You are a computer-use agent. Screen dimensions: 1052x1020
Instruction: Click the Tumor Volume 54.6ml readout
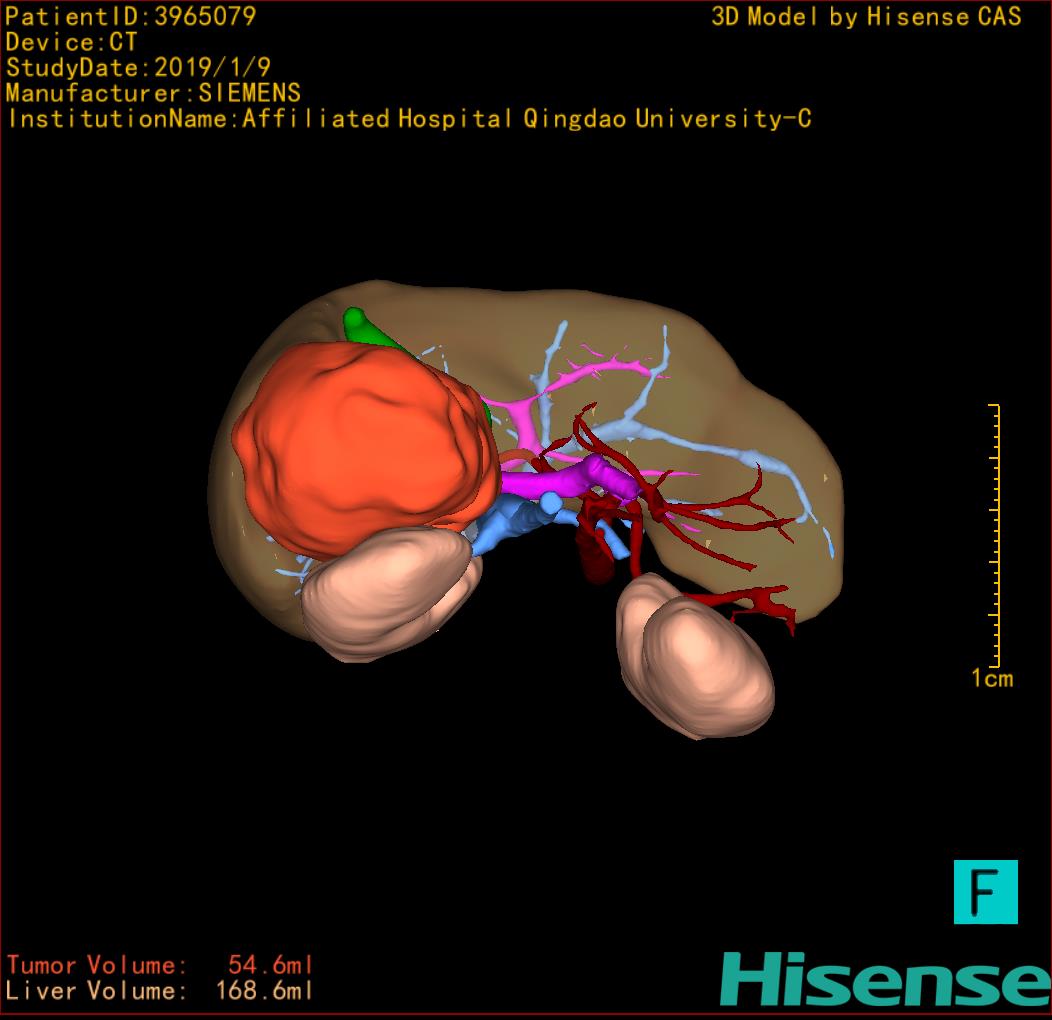pyautogui.click(x=160, y=965)
